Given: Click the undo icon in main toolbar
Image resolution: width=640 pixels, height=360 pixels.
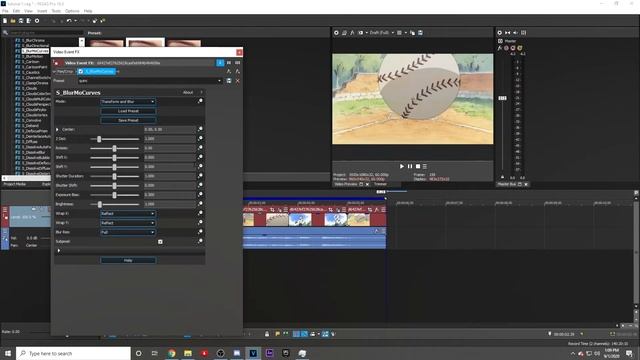Looking at the screenshot, I should tap(69, 20).
